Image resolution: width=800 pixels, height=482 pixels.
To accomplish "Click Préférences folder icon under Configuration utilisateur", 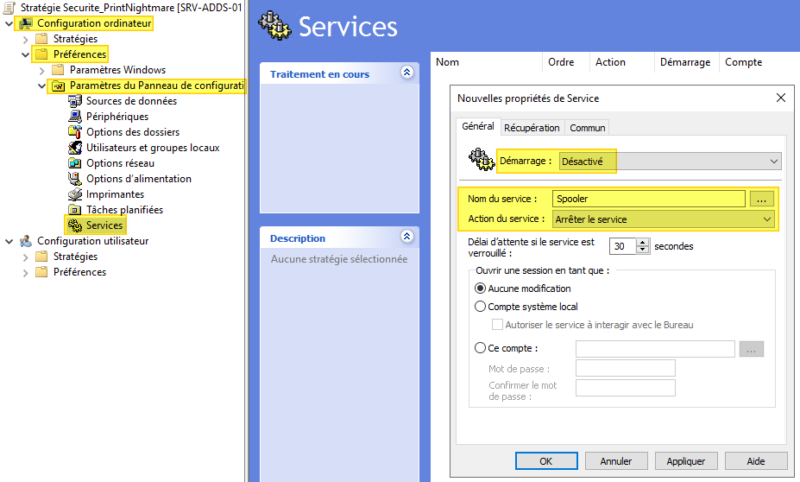I will [x=41, y=272].
